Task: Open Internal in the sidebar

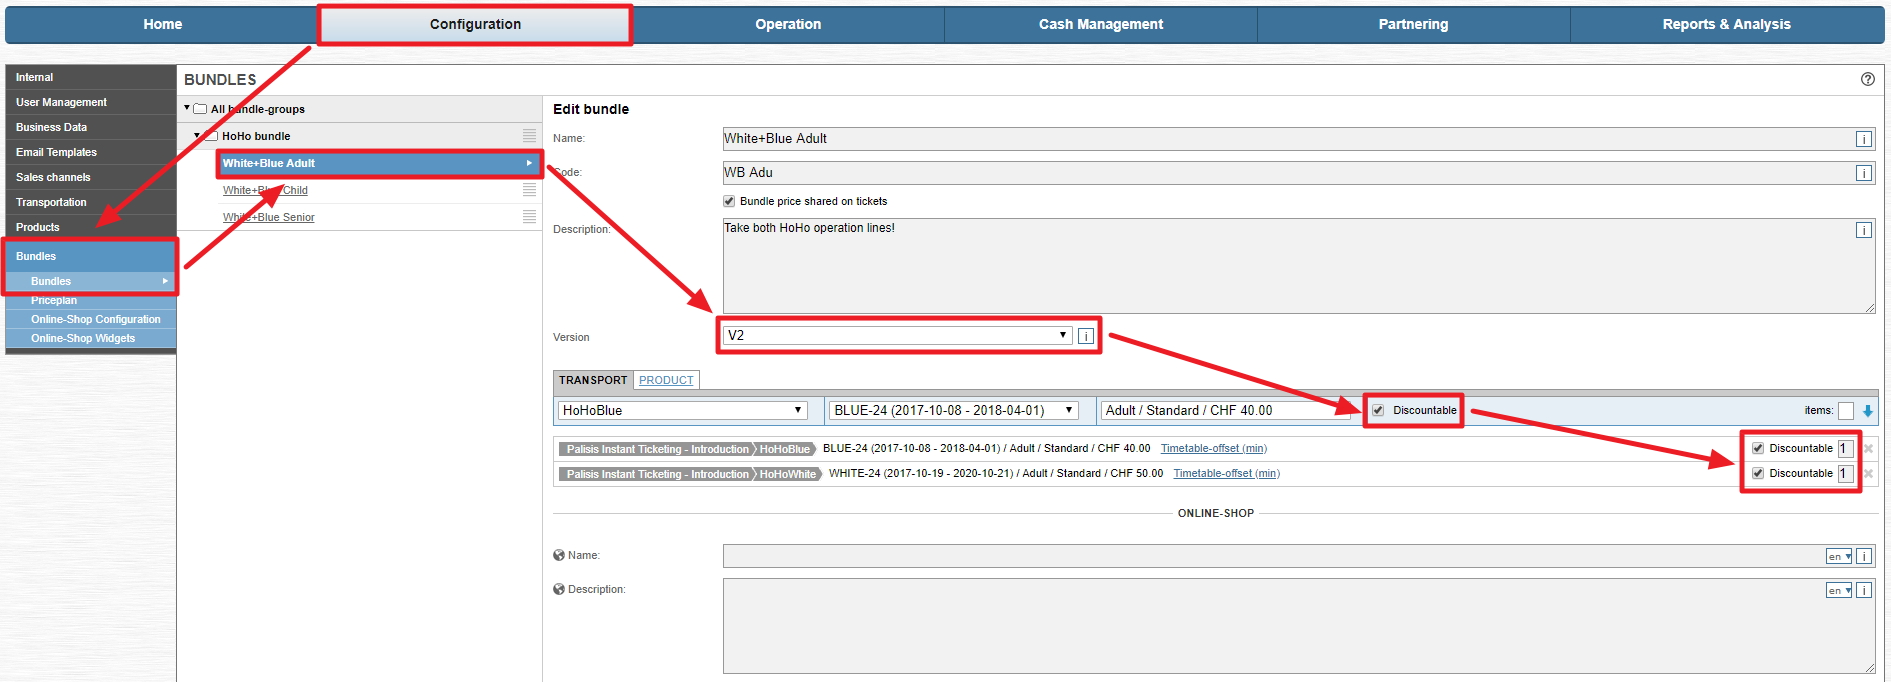Action: click(91, 77)
